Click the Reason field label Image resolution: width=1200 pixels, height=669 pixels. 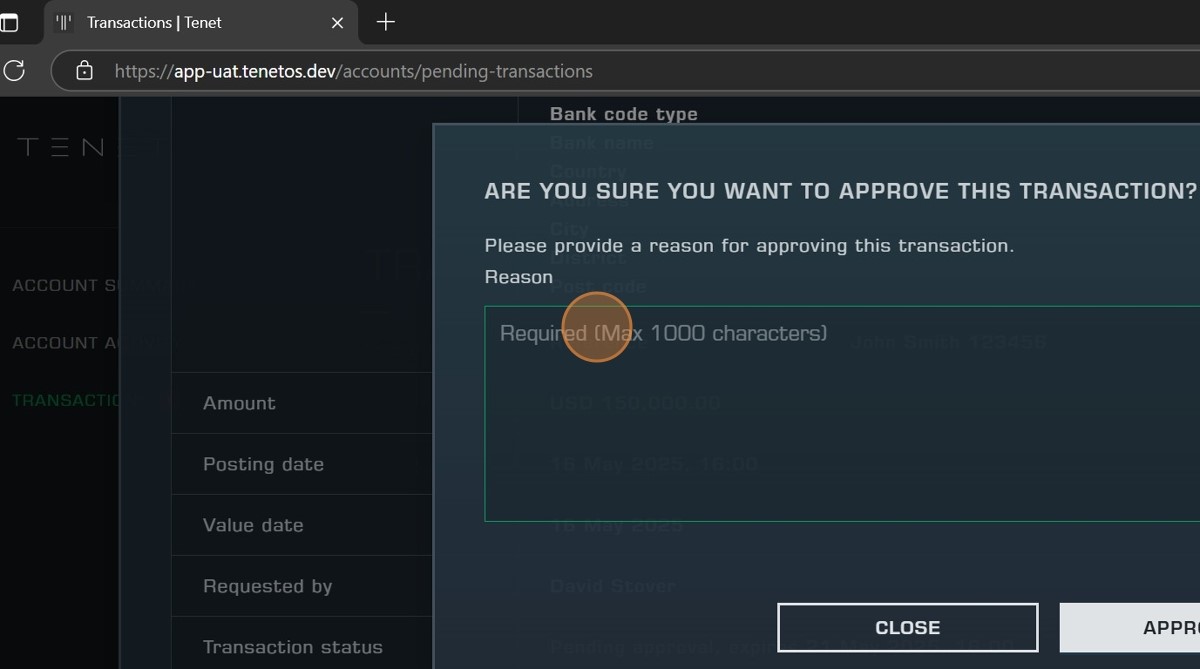[x=518, y=277]
